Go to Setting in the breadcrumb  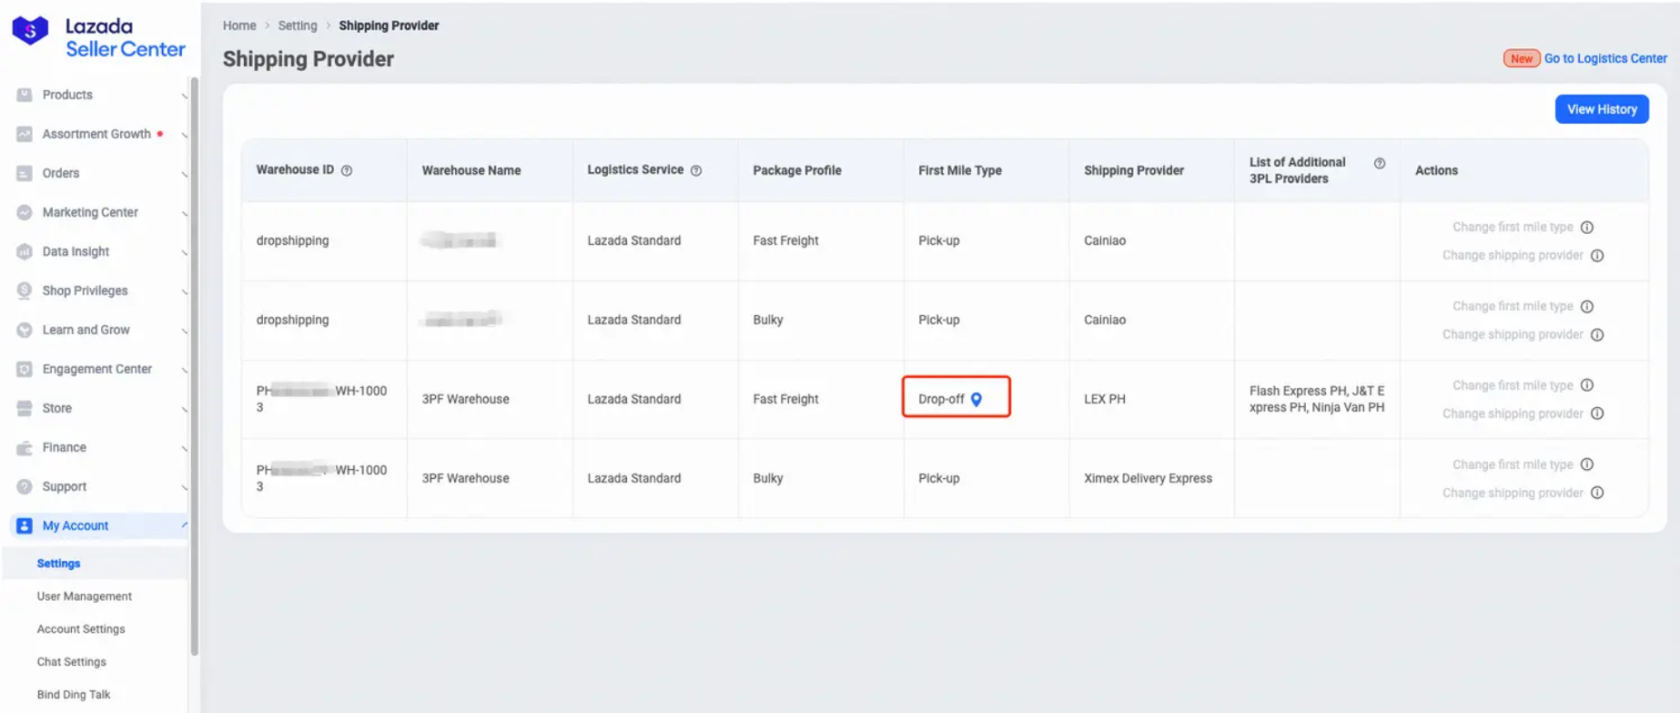[297, 26]
